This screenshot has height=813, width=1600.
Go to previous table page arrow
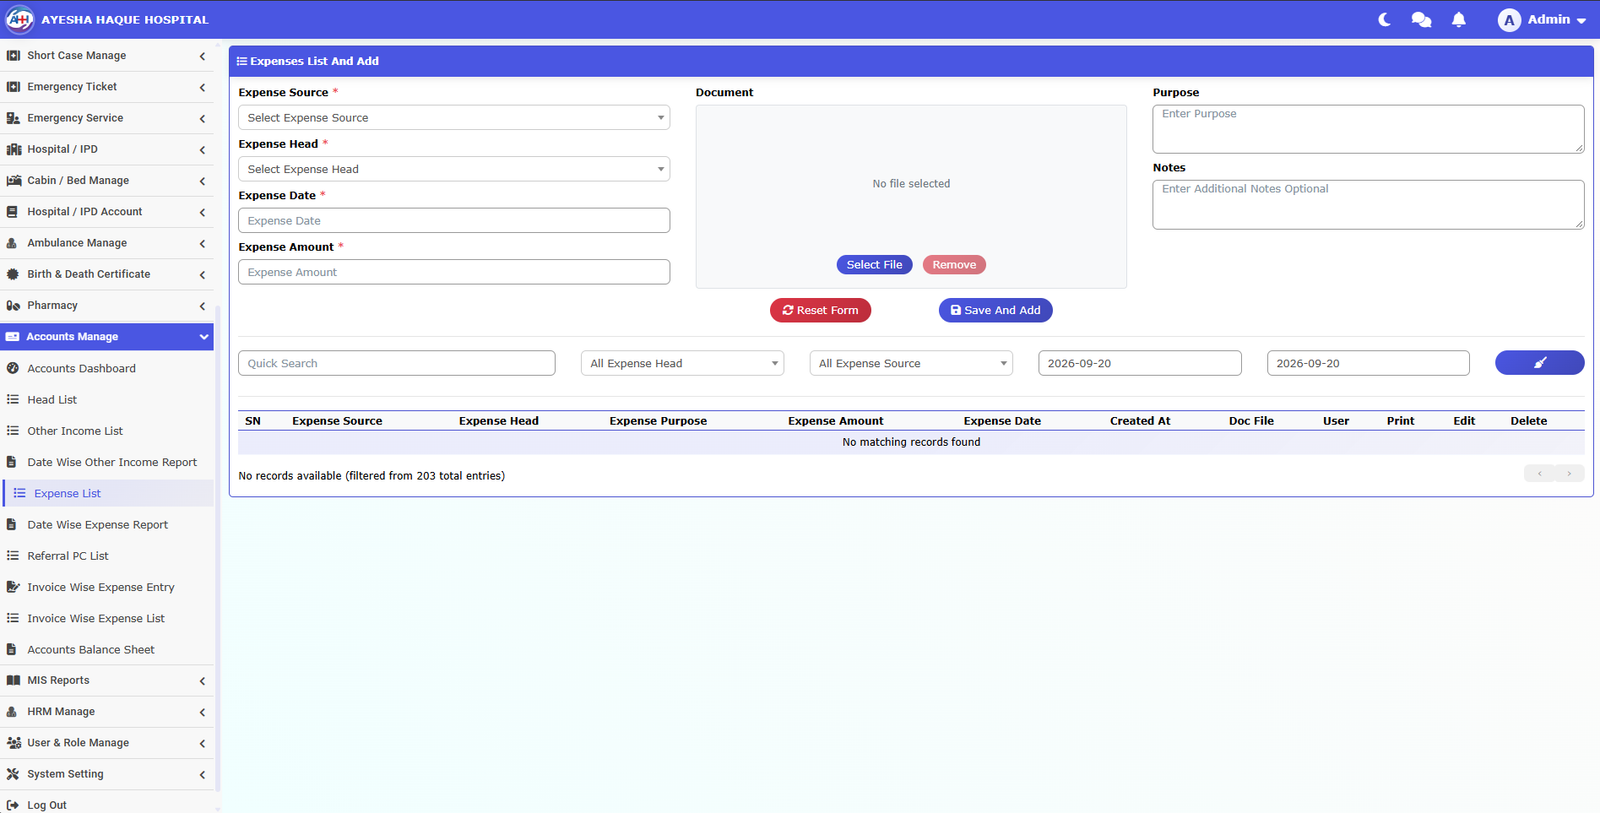1540,473
